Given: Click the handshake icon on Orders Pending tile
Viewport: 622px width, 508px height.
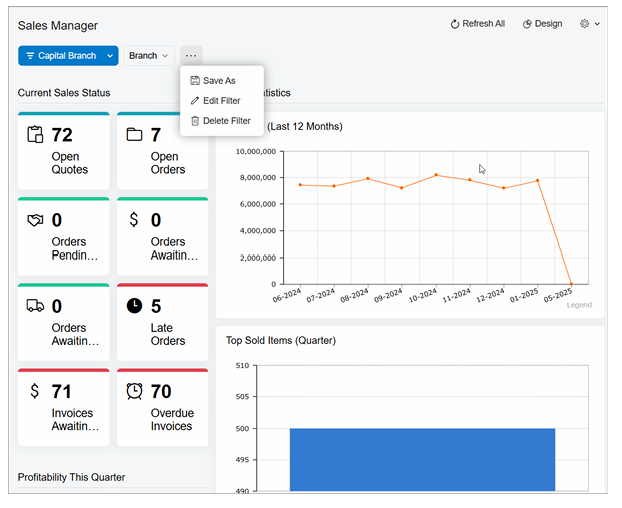Looking at the screenshot, I should point(36,220).
